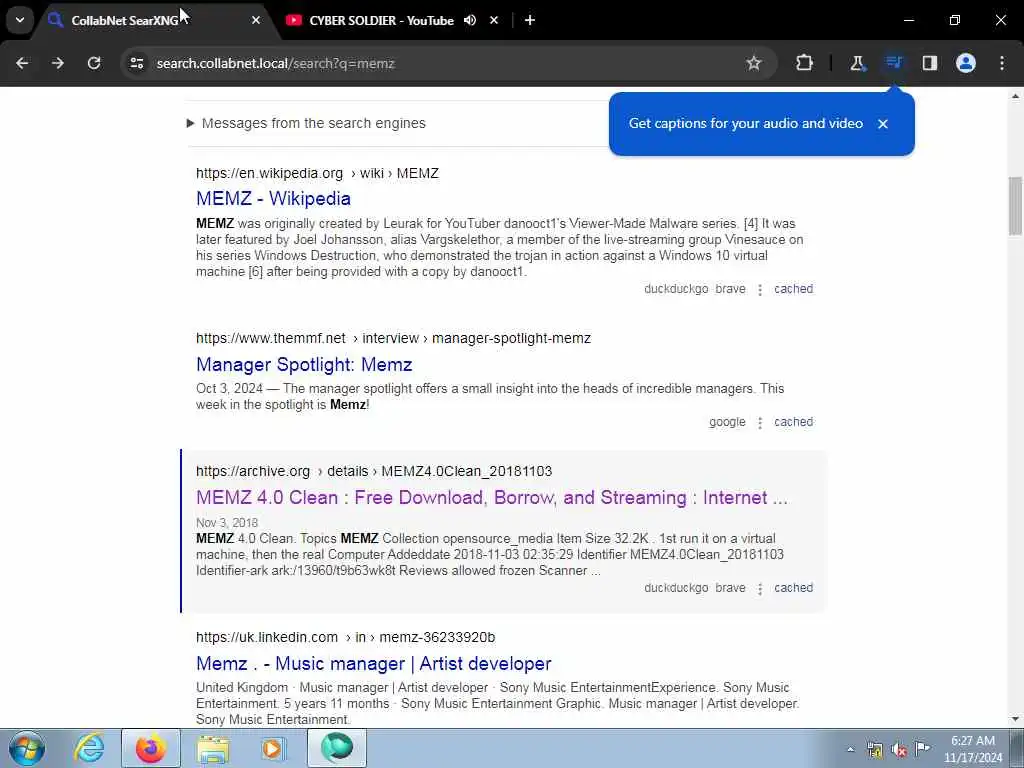The height and width of the screenshot is (768, 1024).
Task: Mute the YouTube tab audio speaker icon
Action: [x=470, y=20]
